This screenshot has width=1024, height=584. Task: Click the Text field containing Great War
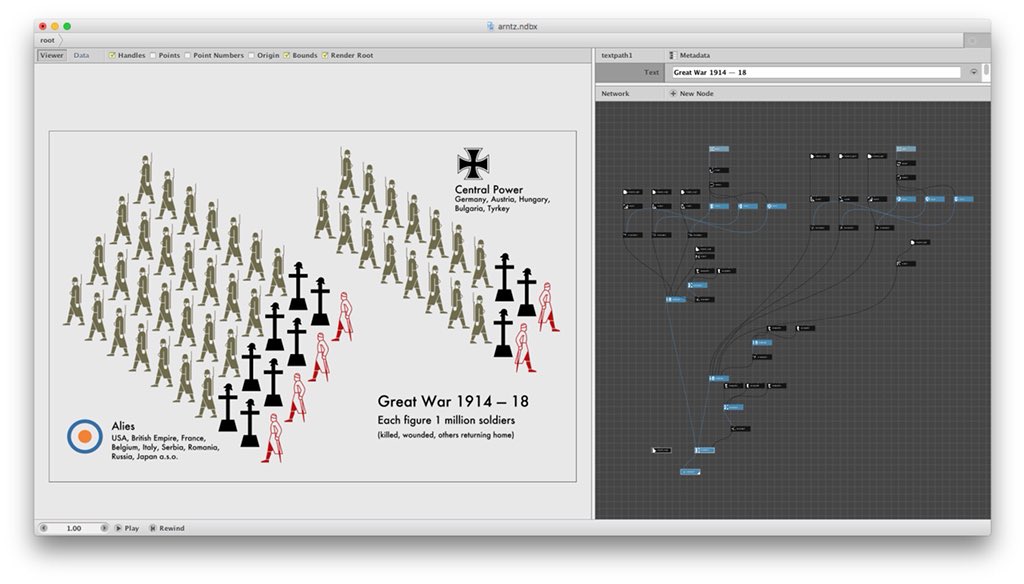click(816, 73)
